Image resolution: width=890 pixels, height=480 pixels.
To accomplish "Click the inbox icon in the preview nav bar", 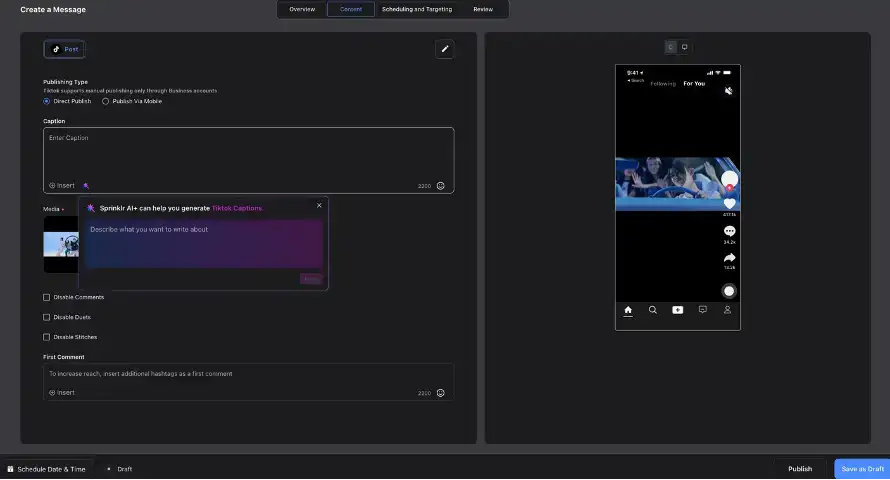I will pos(703,310).
